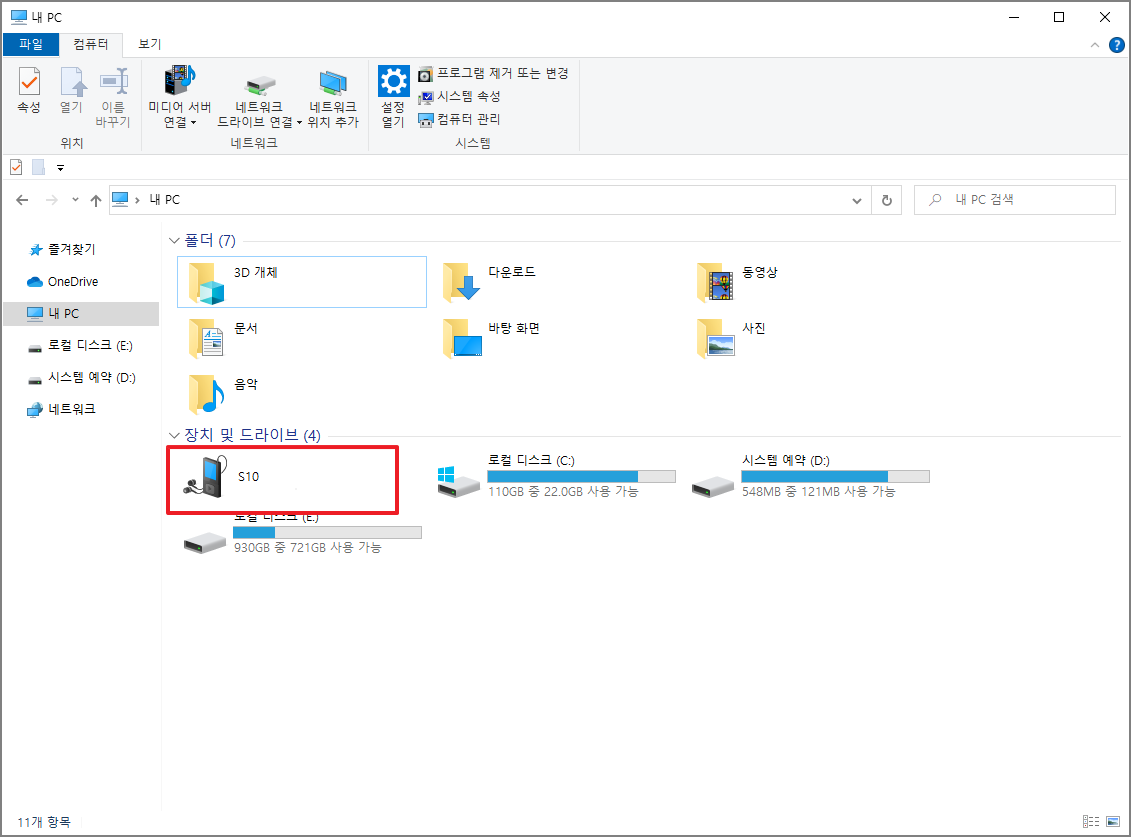Open Customize Quick Access Toolbar arrow
Screen dimensions: 1131x837
pos(61,168)
